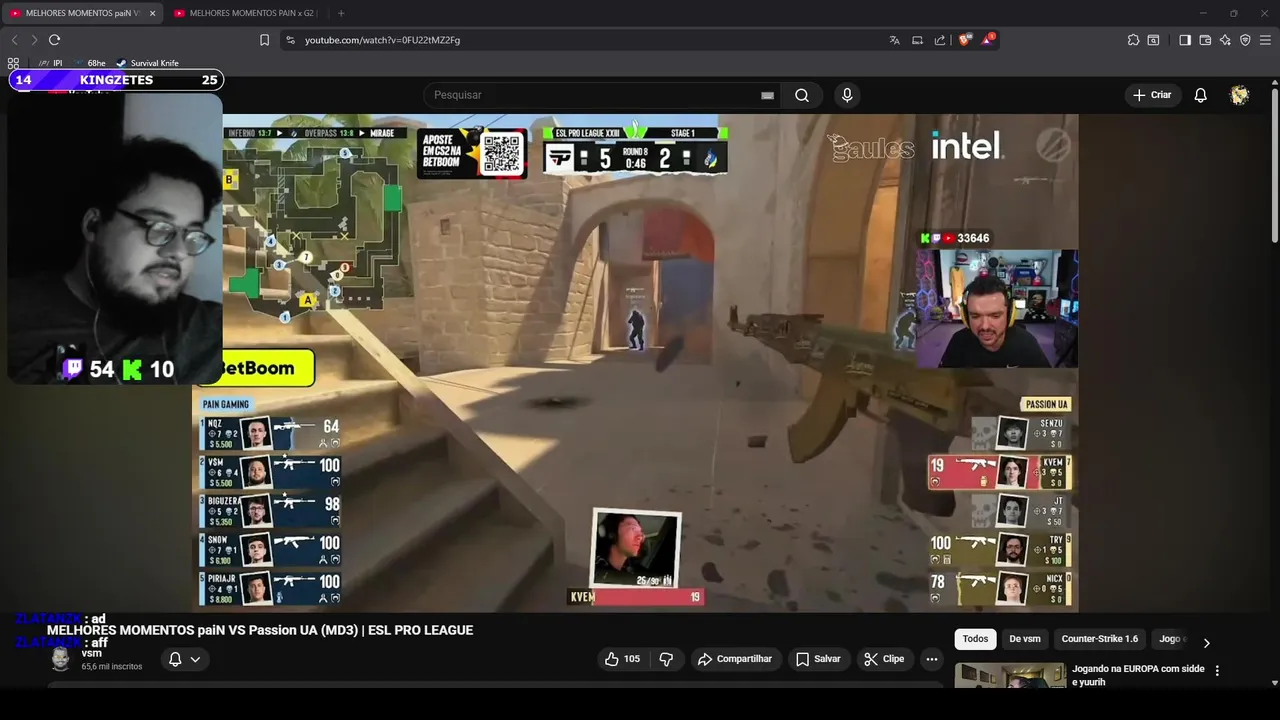Open Brave Rewards triangle icon
This screenshot has height=720, width=1280.
coord(989,40)
